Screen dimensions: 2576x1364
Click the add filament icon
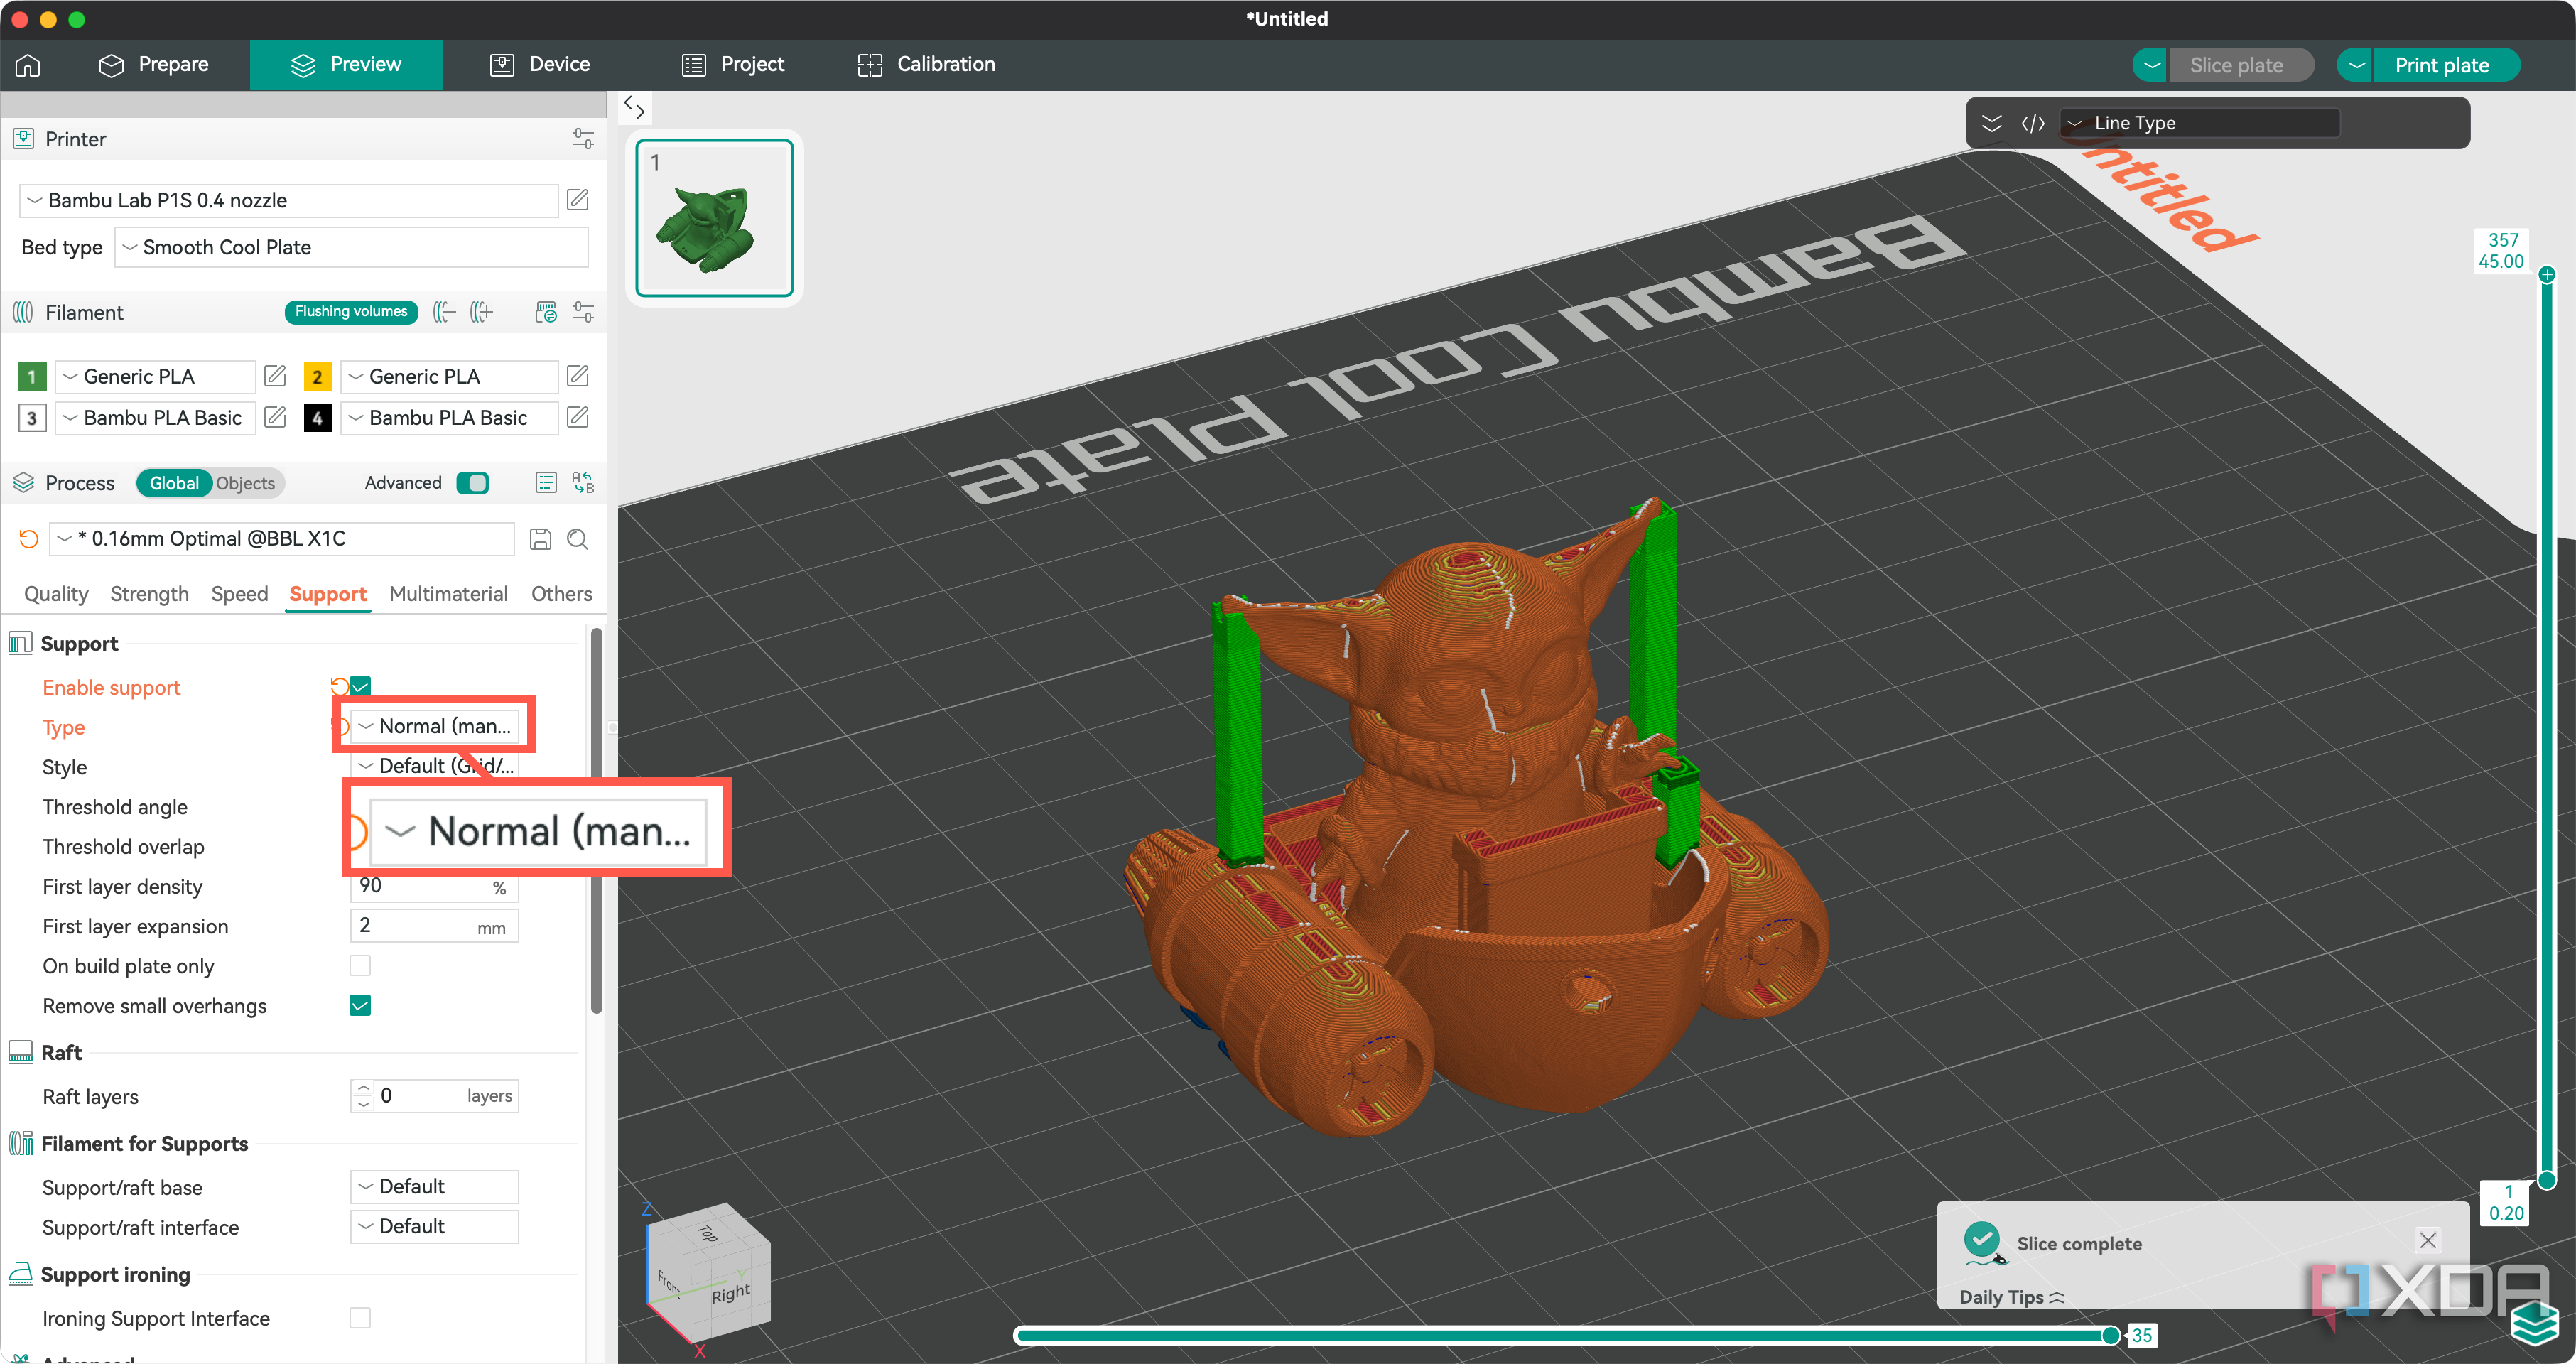[482, 312]
